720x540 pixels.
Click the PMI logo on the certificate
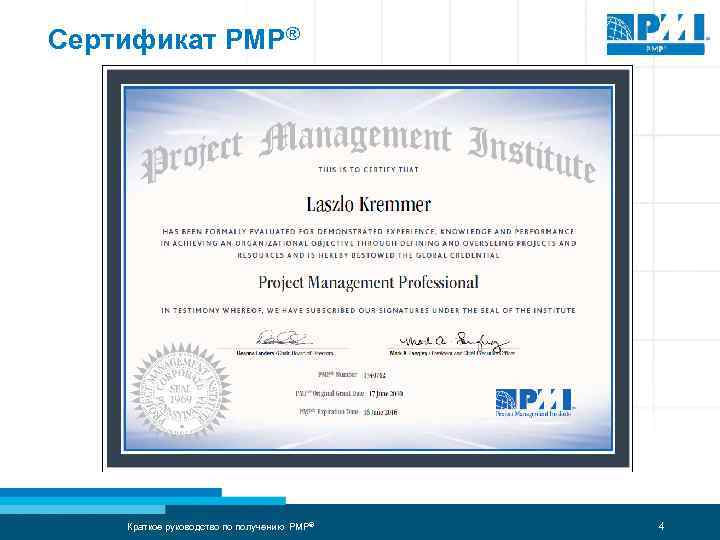coord(534,403)
